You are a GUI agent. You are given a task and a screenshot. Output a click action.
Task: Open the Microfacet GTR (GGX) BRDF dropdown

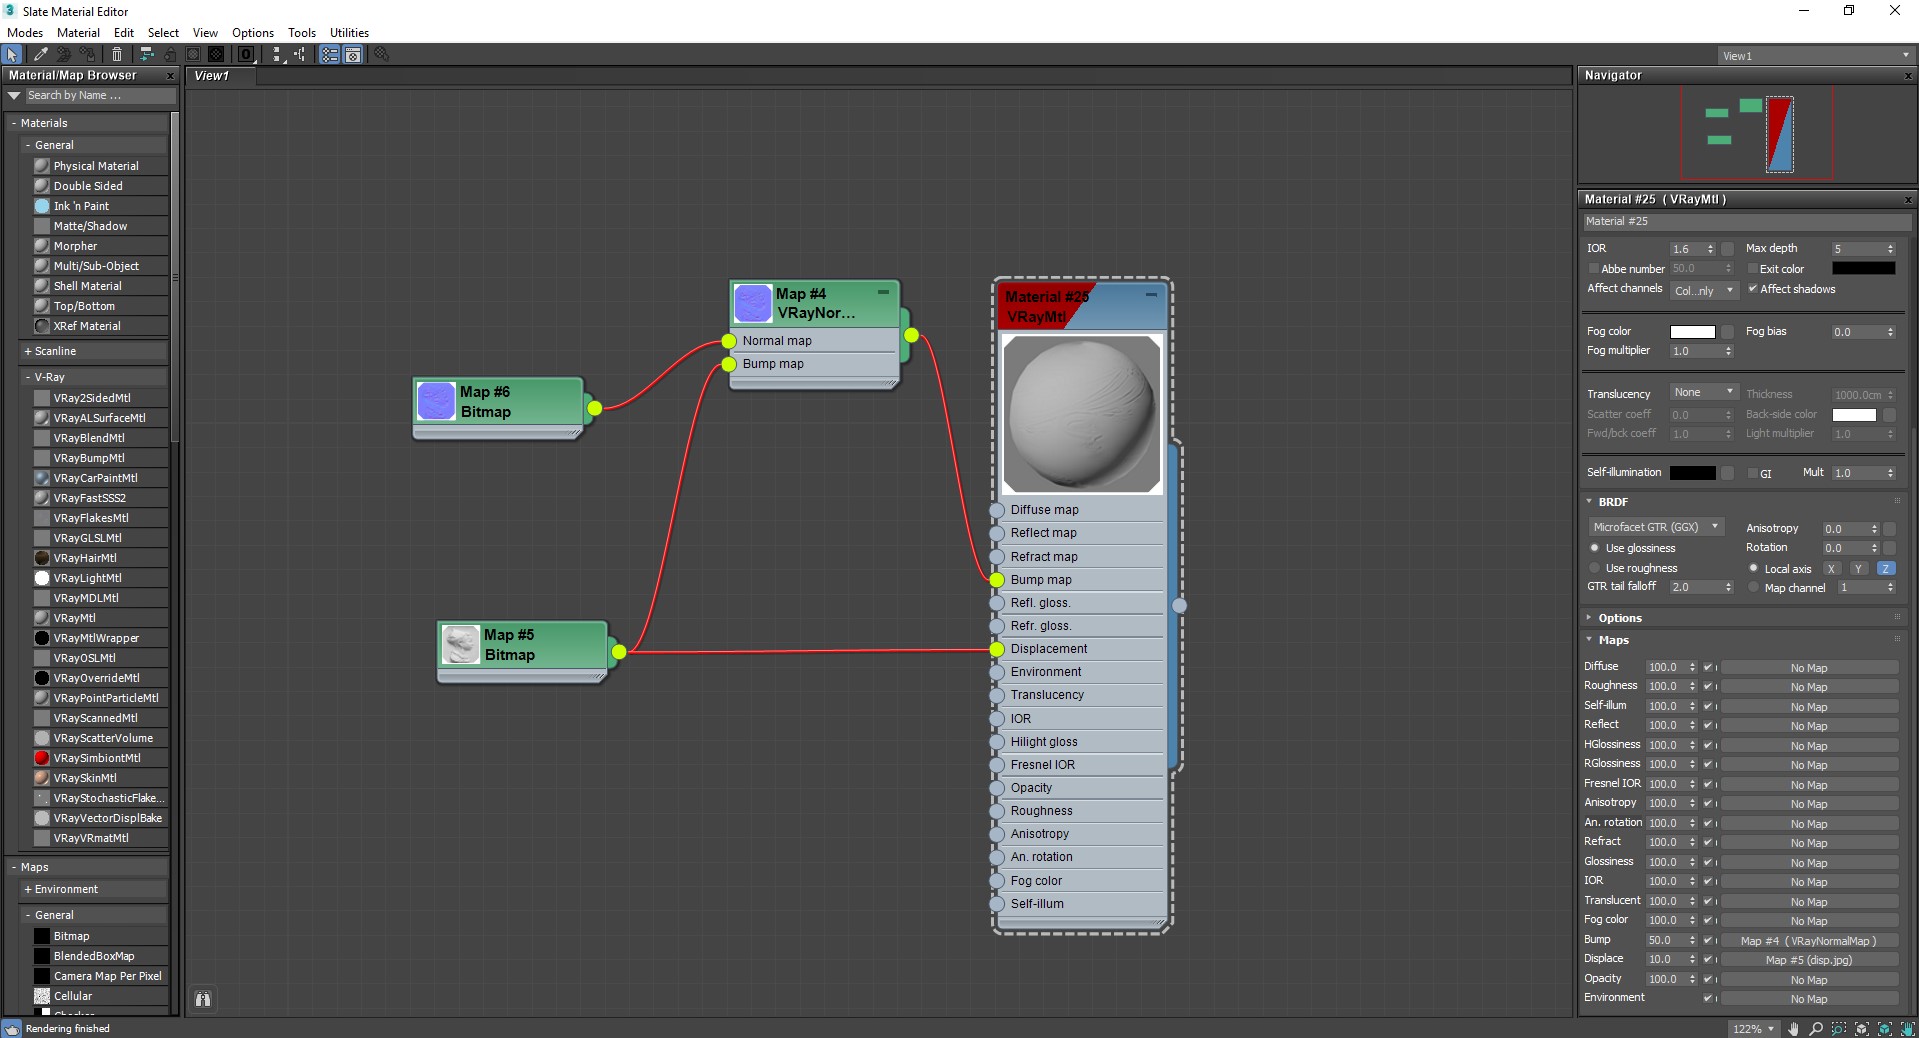[x=1656, y=527]
